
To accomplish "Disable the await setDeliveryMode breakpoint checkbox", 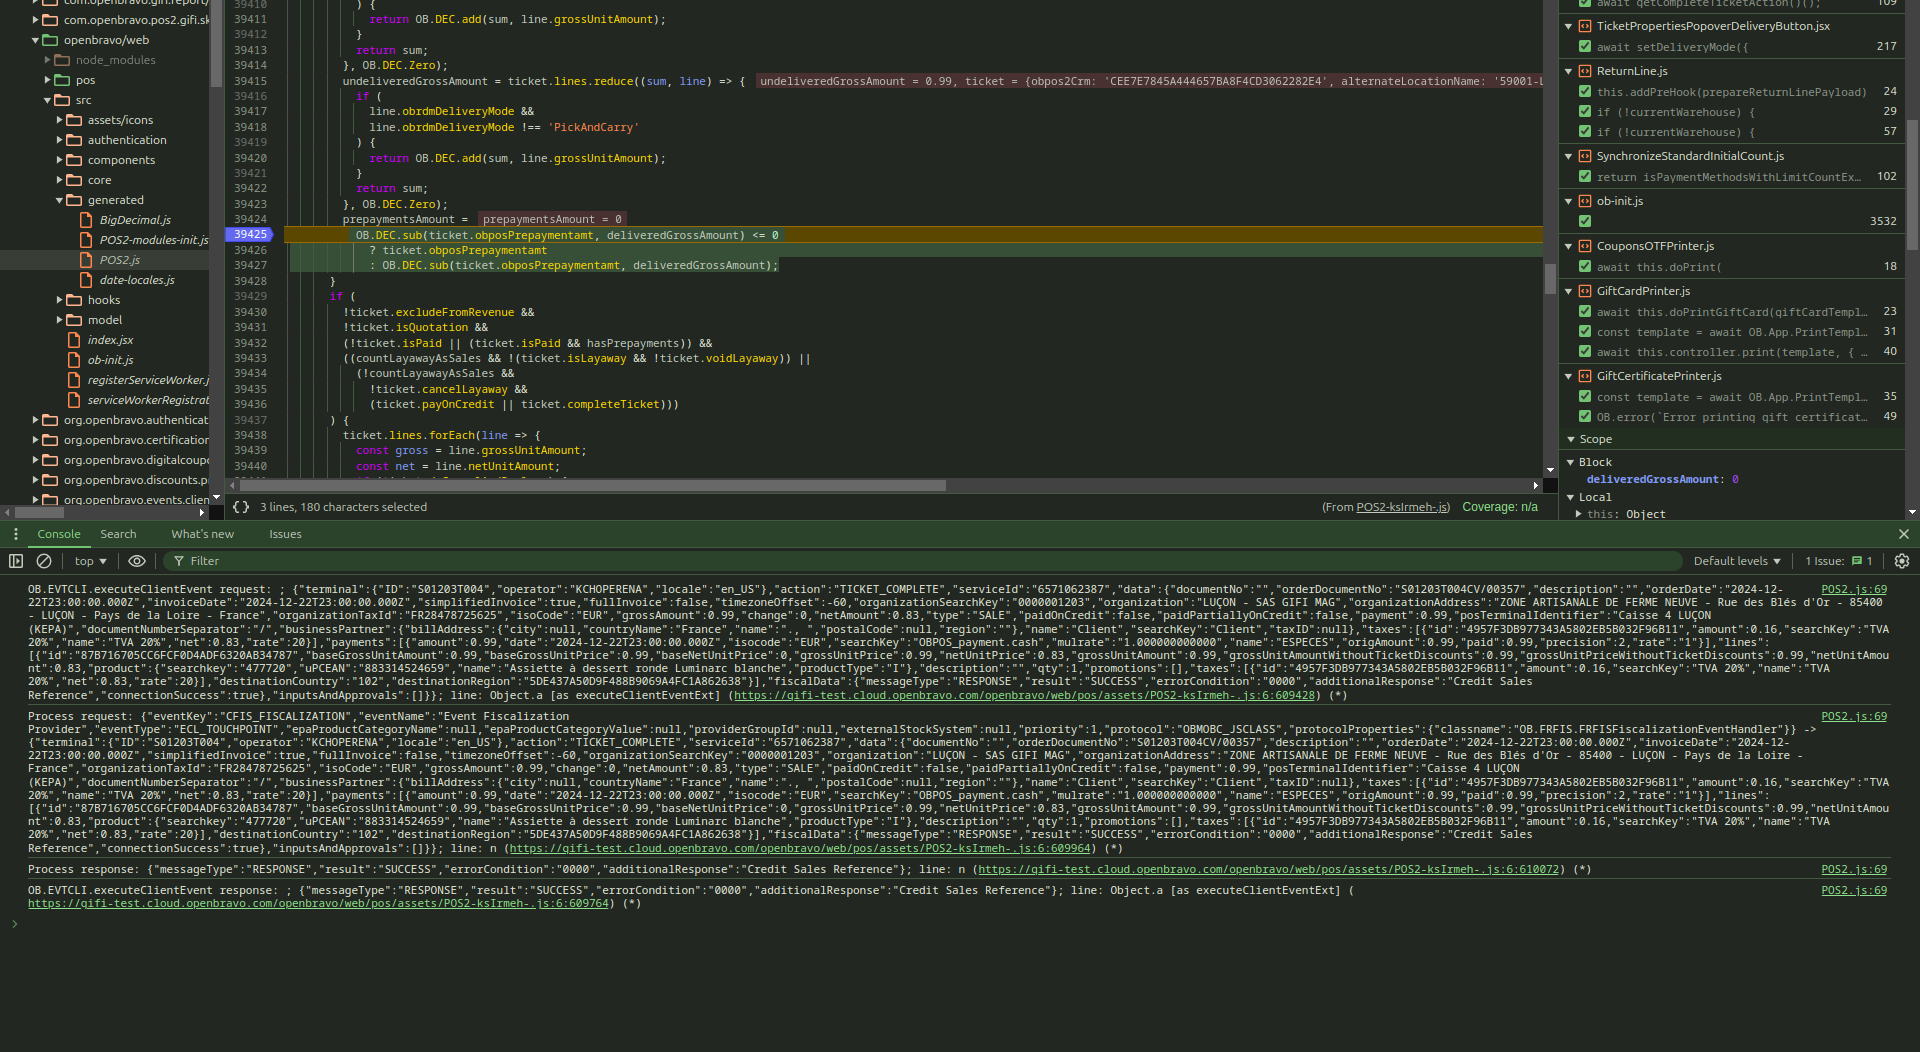I will (1585, 47).
